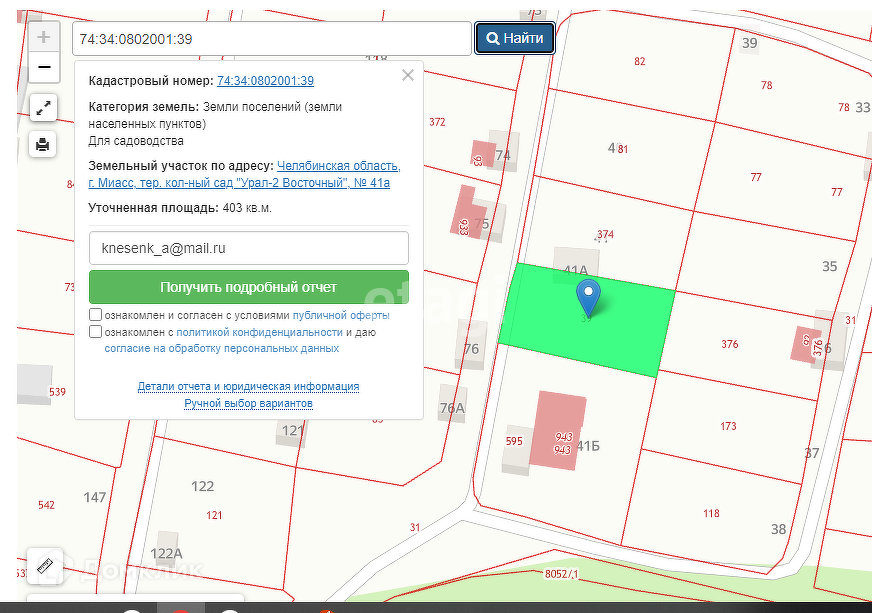
Task: Open политикой конфиденциальности link
Action: (x=259, y=332)
